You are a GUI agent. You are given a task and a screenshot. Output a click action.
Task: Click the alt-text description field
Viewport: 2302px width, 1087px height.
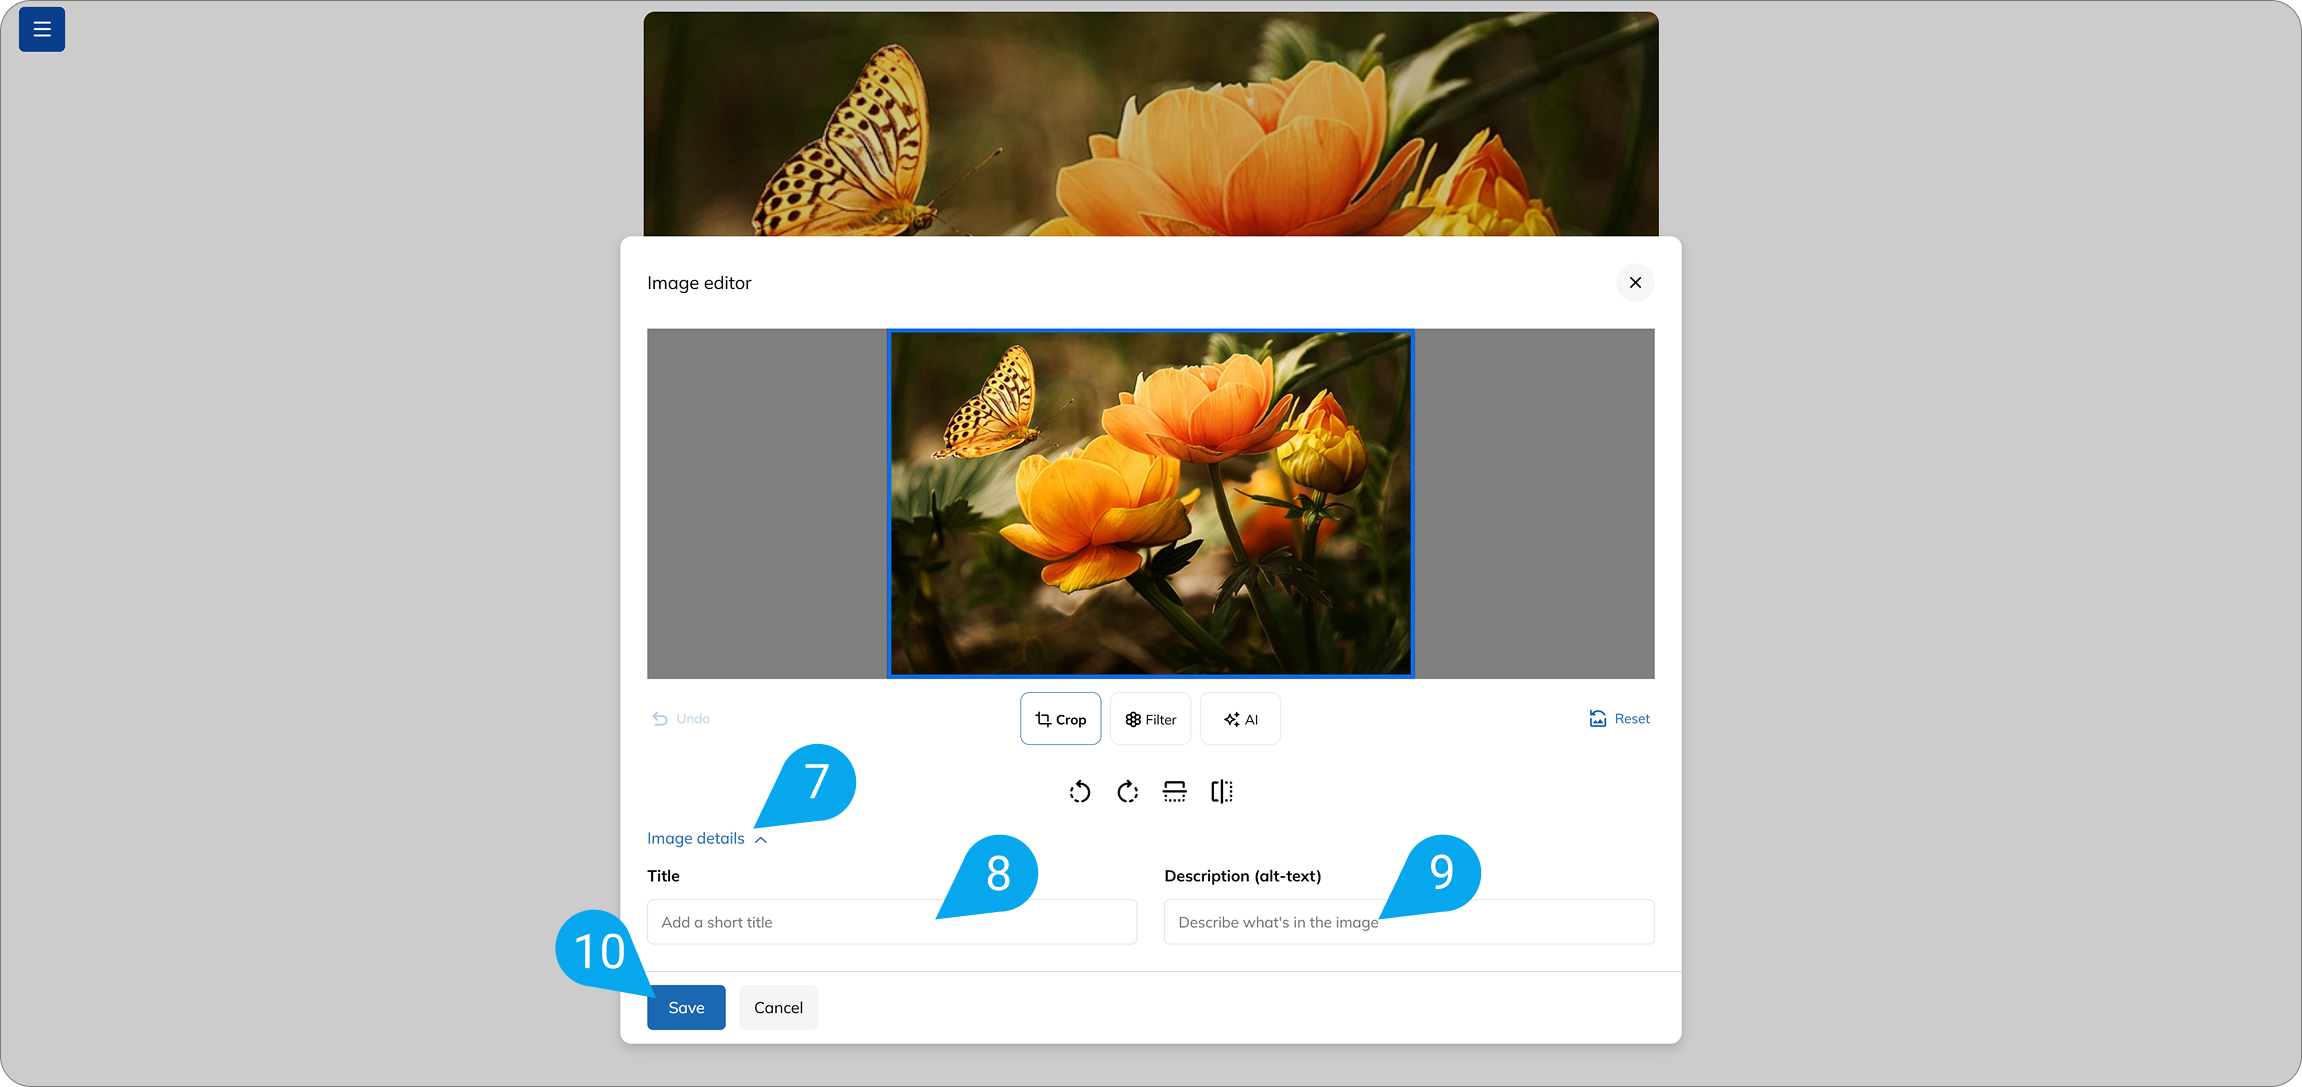pos(1407,921)
